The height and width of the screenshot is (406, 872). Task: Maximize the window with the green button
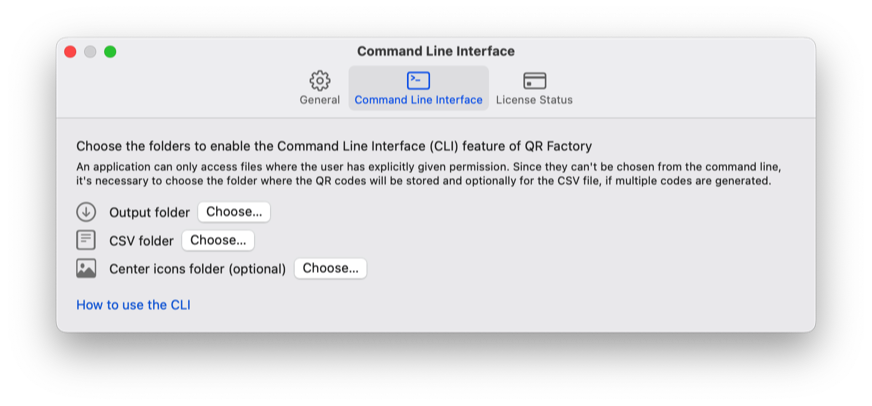click(110, 52)
